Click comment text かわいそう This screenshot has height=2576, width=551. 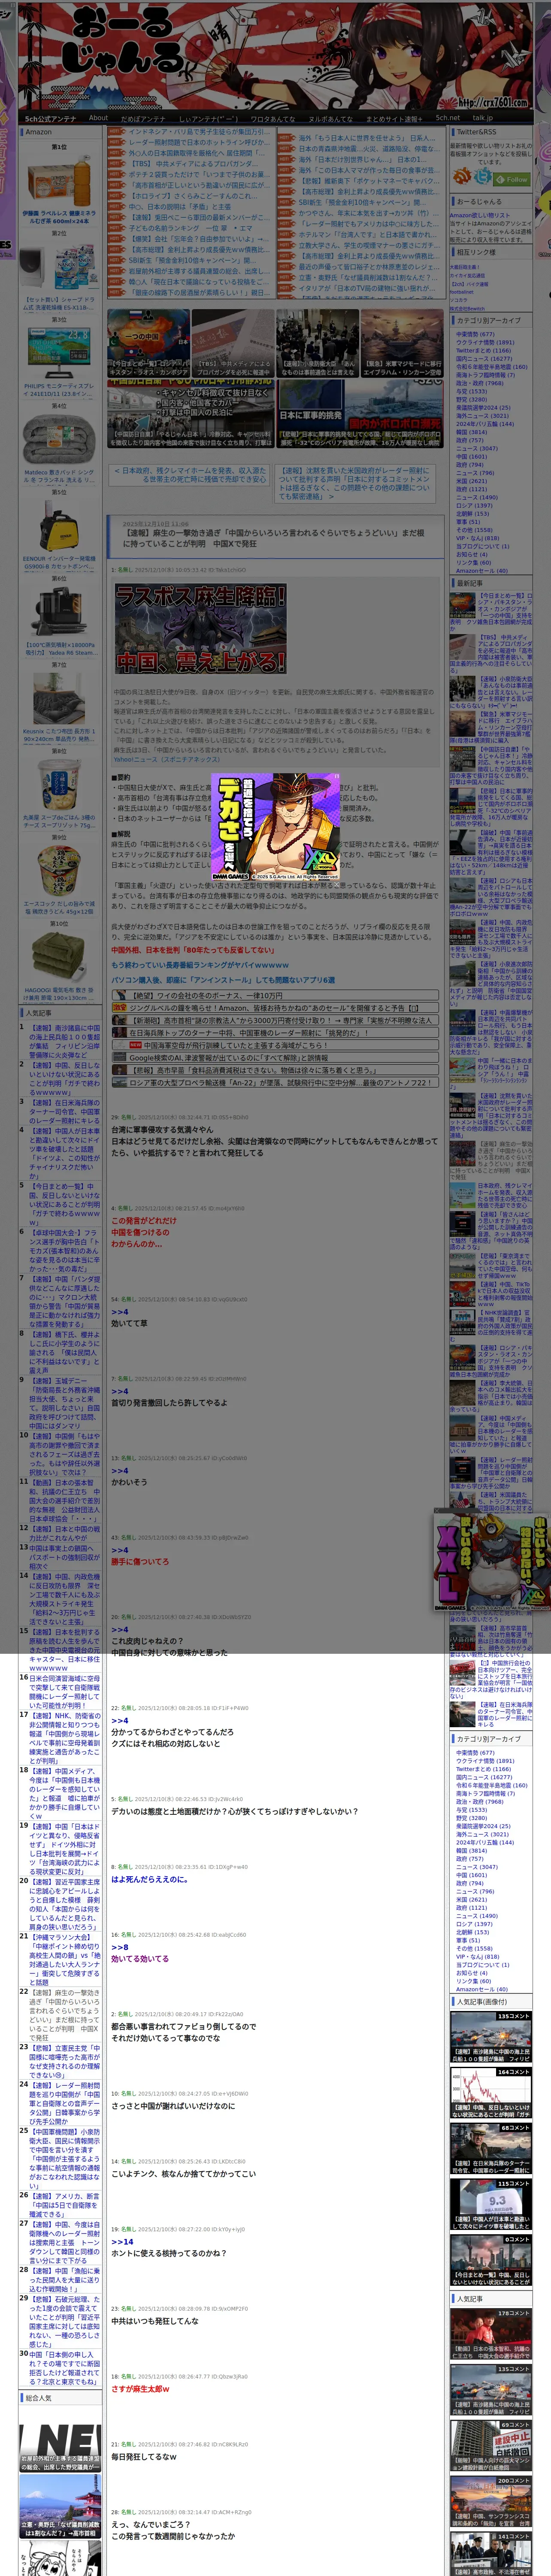[x=129, y=1482]
